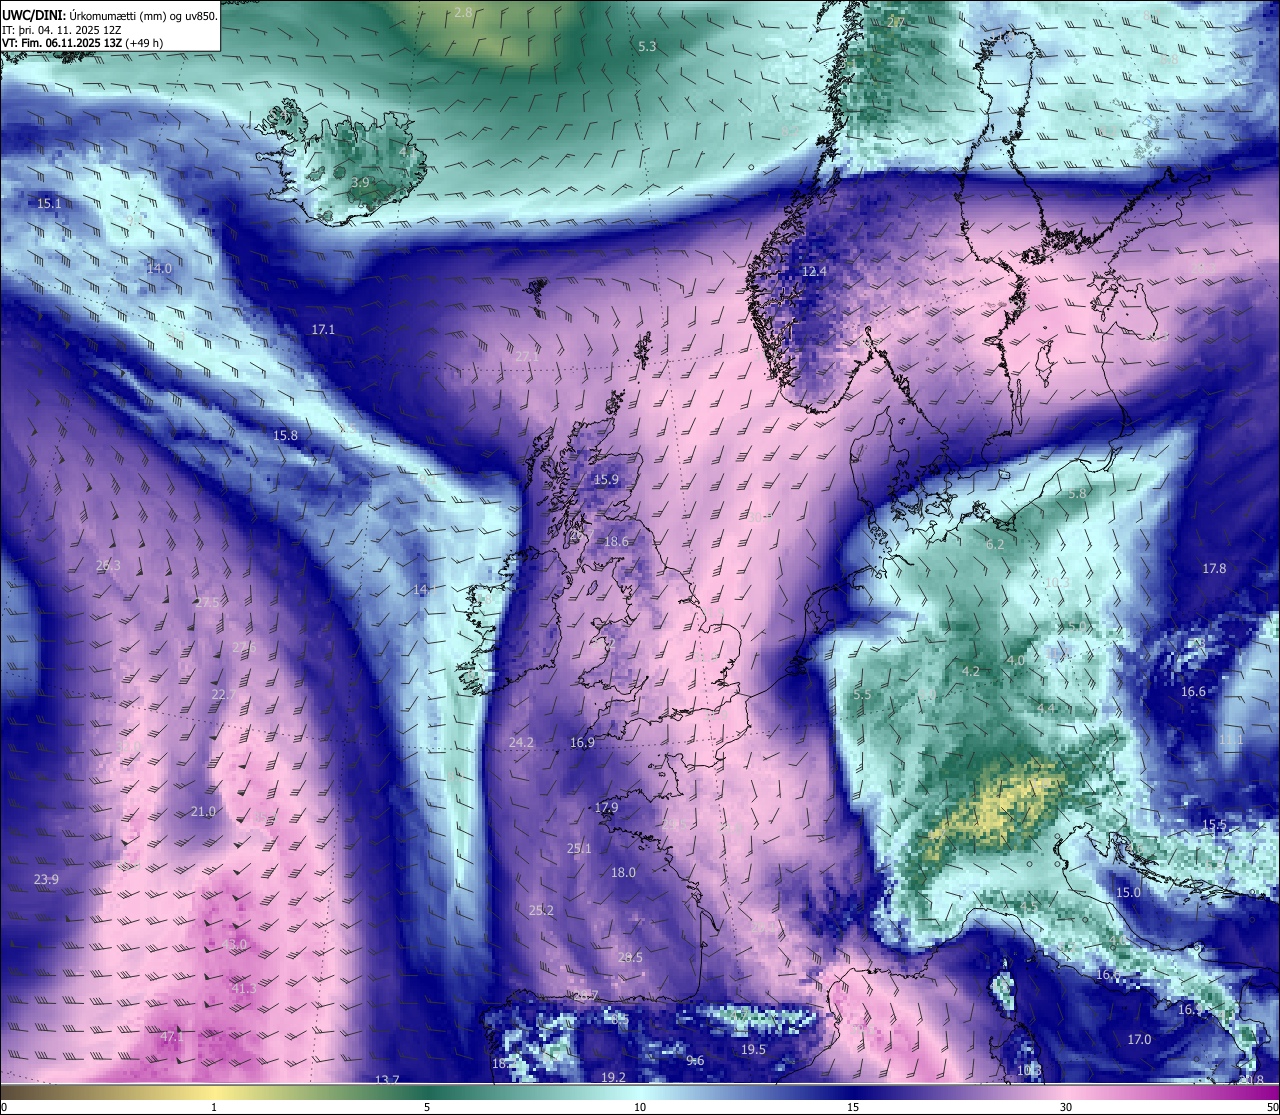Click the 47.1 value label
Screen dimensions: 1280x1115
tap(172, 1038)
